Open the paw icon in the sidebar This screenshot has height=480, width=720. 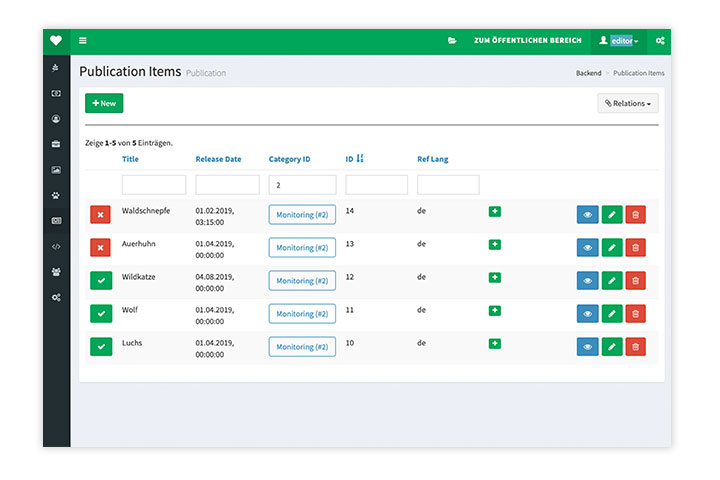pos(56,195)
